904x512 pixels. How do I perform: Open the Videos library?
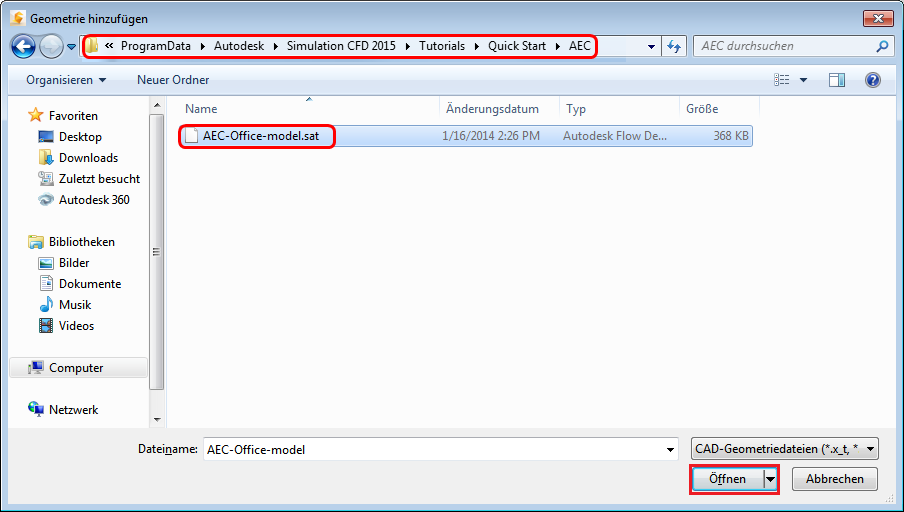click(x=76, y=326)
